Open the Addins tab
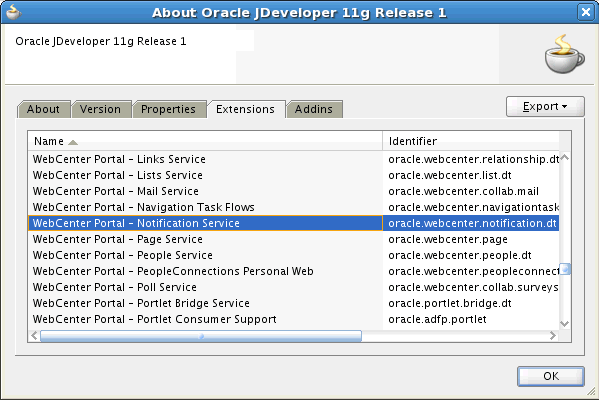 click(x=314, y=109)
